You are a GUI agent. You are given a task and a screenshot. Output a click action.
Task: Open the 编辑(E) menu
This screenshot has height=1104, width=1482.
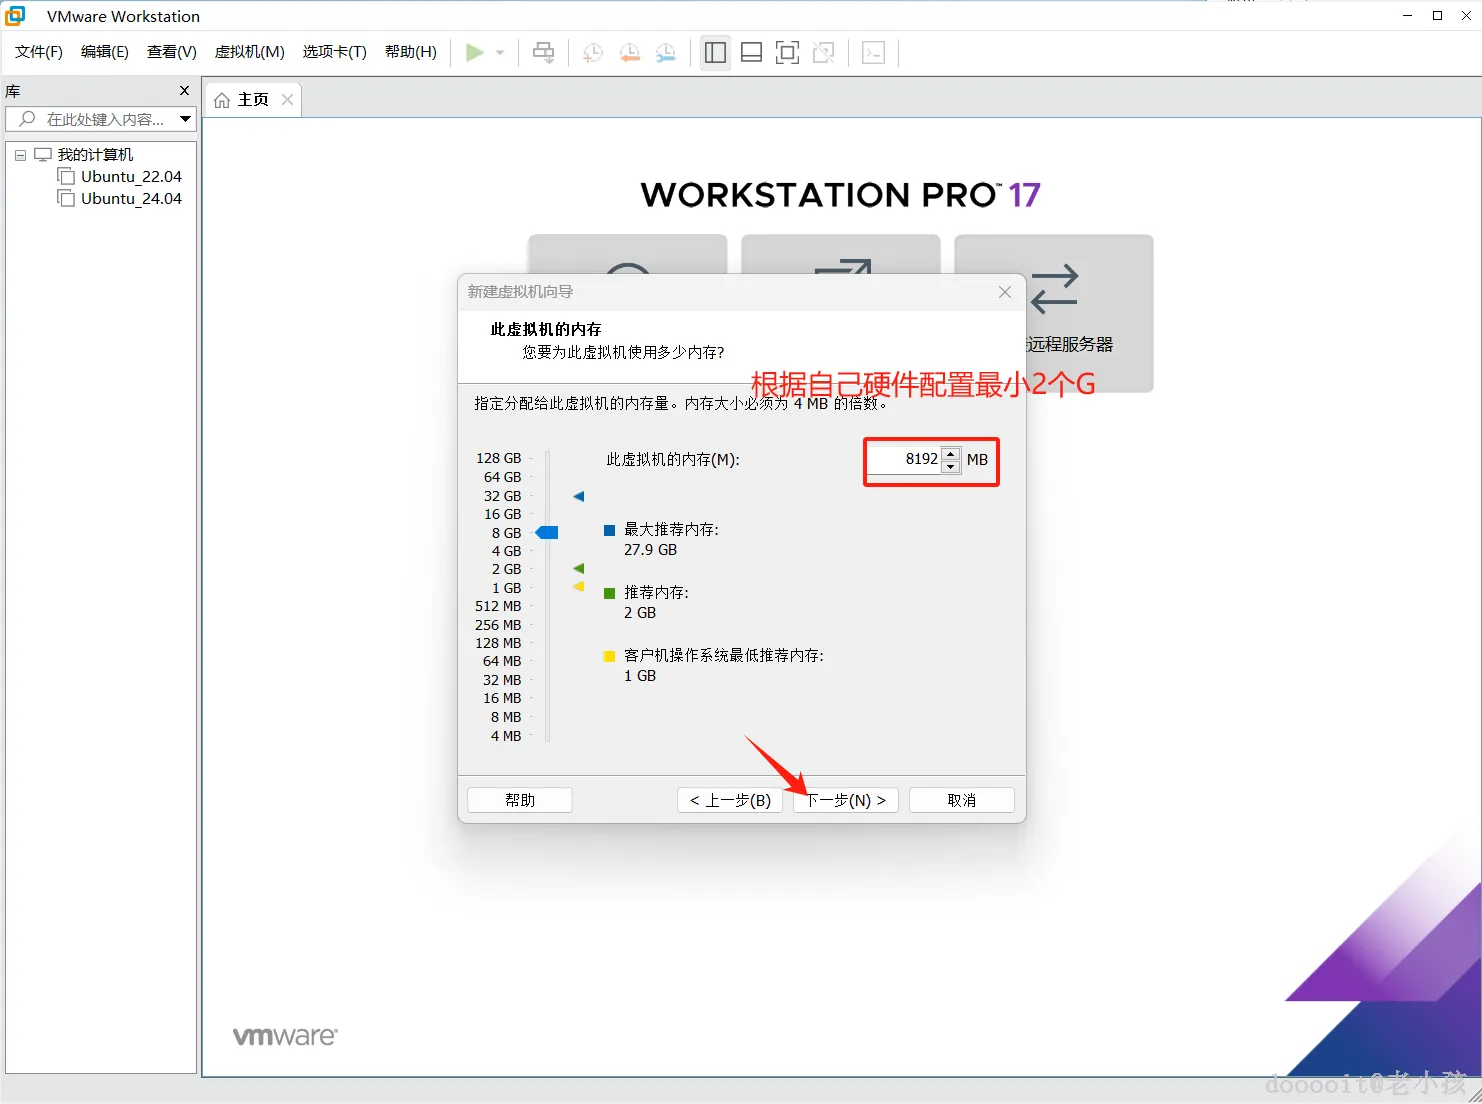pyautogui.click(x=105, y=52)
